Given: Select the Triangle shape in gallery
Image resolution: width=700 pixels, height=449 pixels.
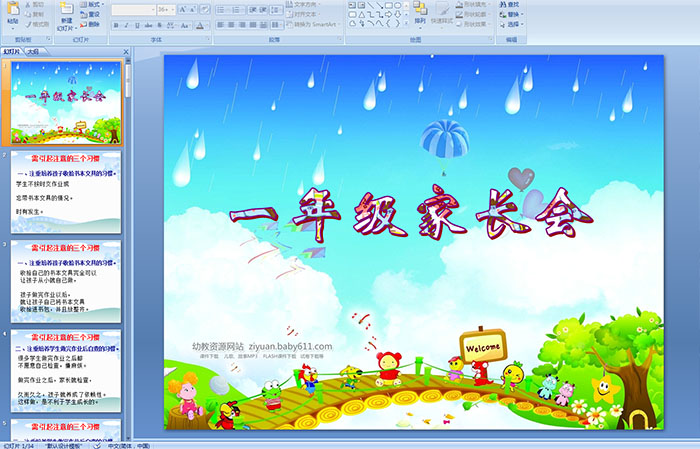Looking at the screenshot, I should click(362, 15).
